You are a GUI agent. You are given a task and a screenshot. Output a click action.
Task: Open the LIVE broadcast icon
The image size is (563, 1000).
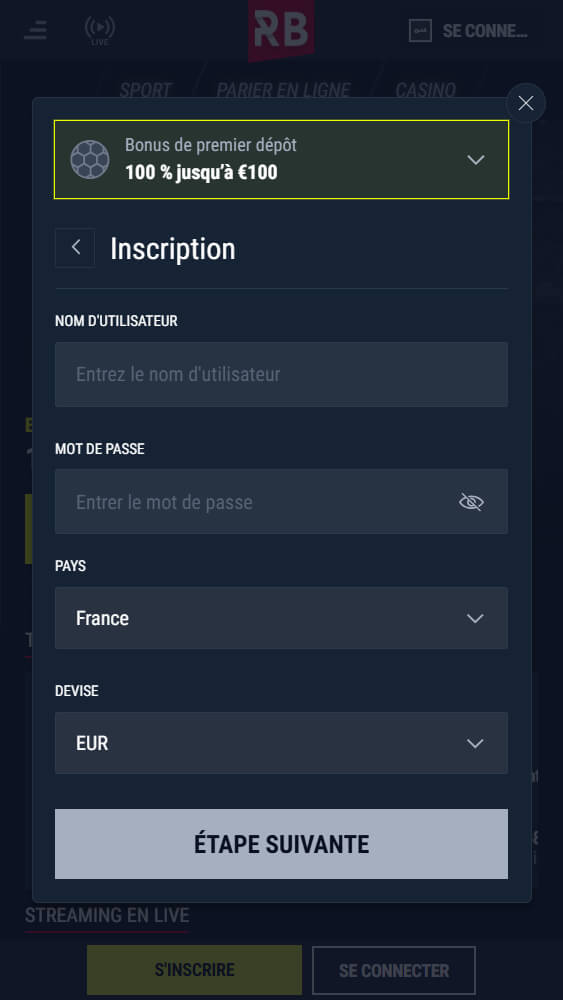(99, 30)
